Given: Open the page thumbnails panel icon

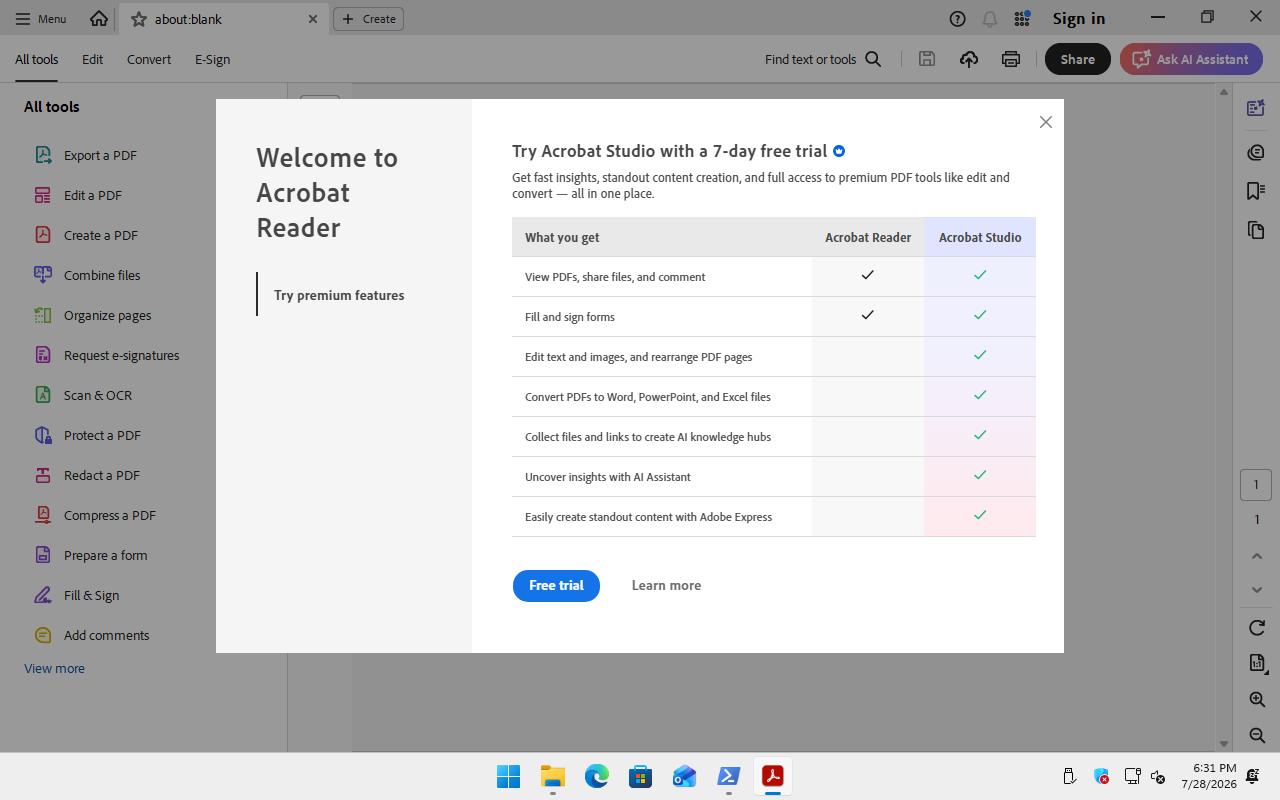Looking at the screenshot, I should pyautogui.click(x=1256, y=230).
